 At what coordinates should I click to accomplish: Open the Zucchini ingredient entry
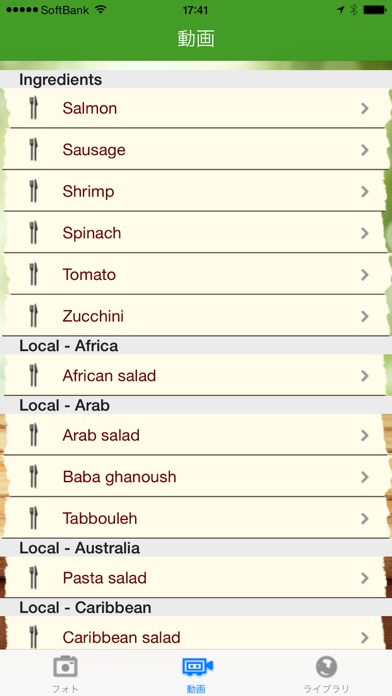(196, 316)
